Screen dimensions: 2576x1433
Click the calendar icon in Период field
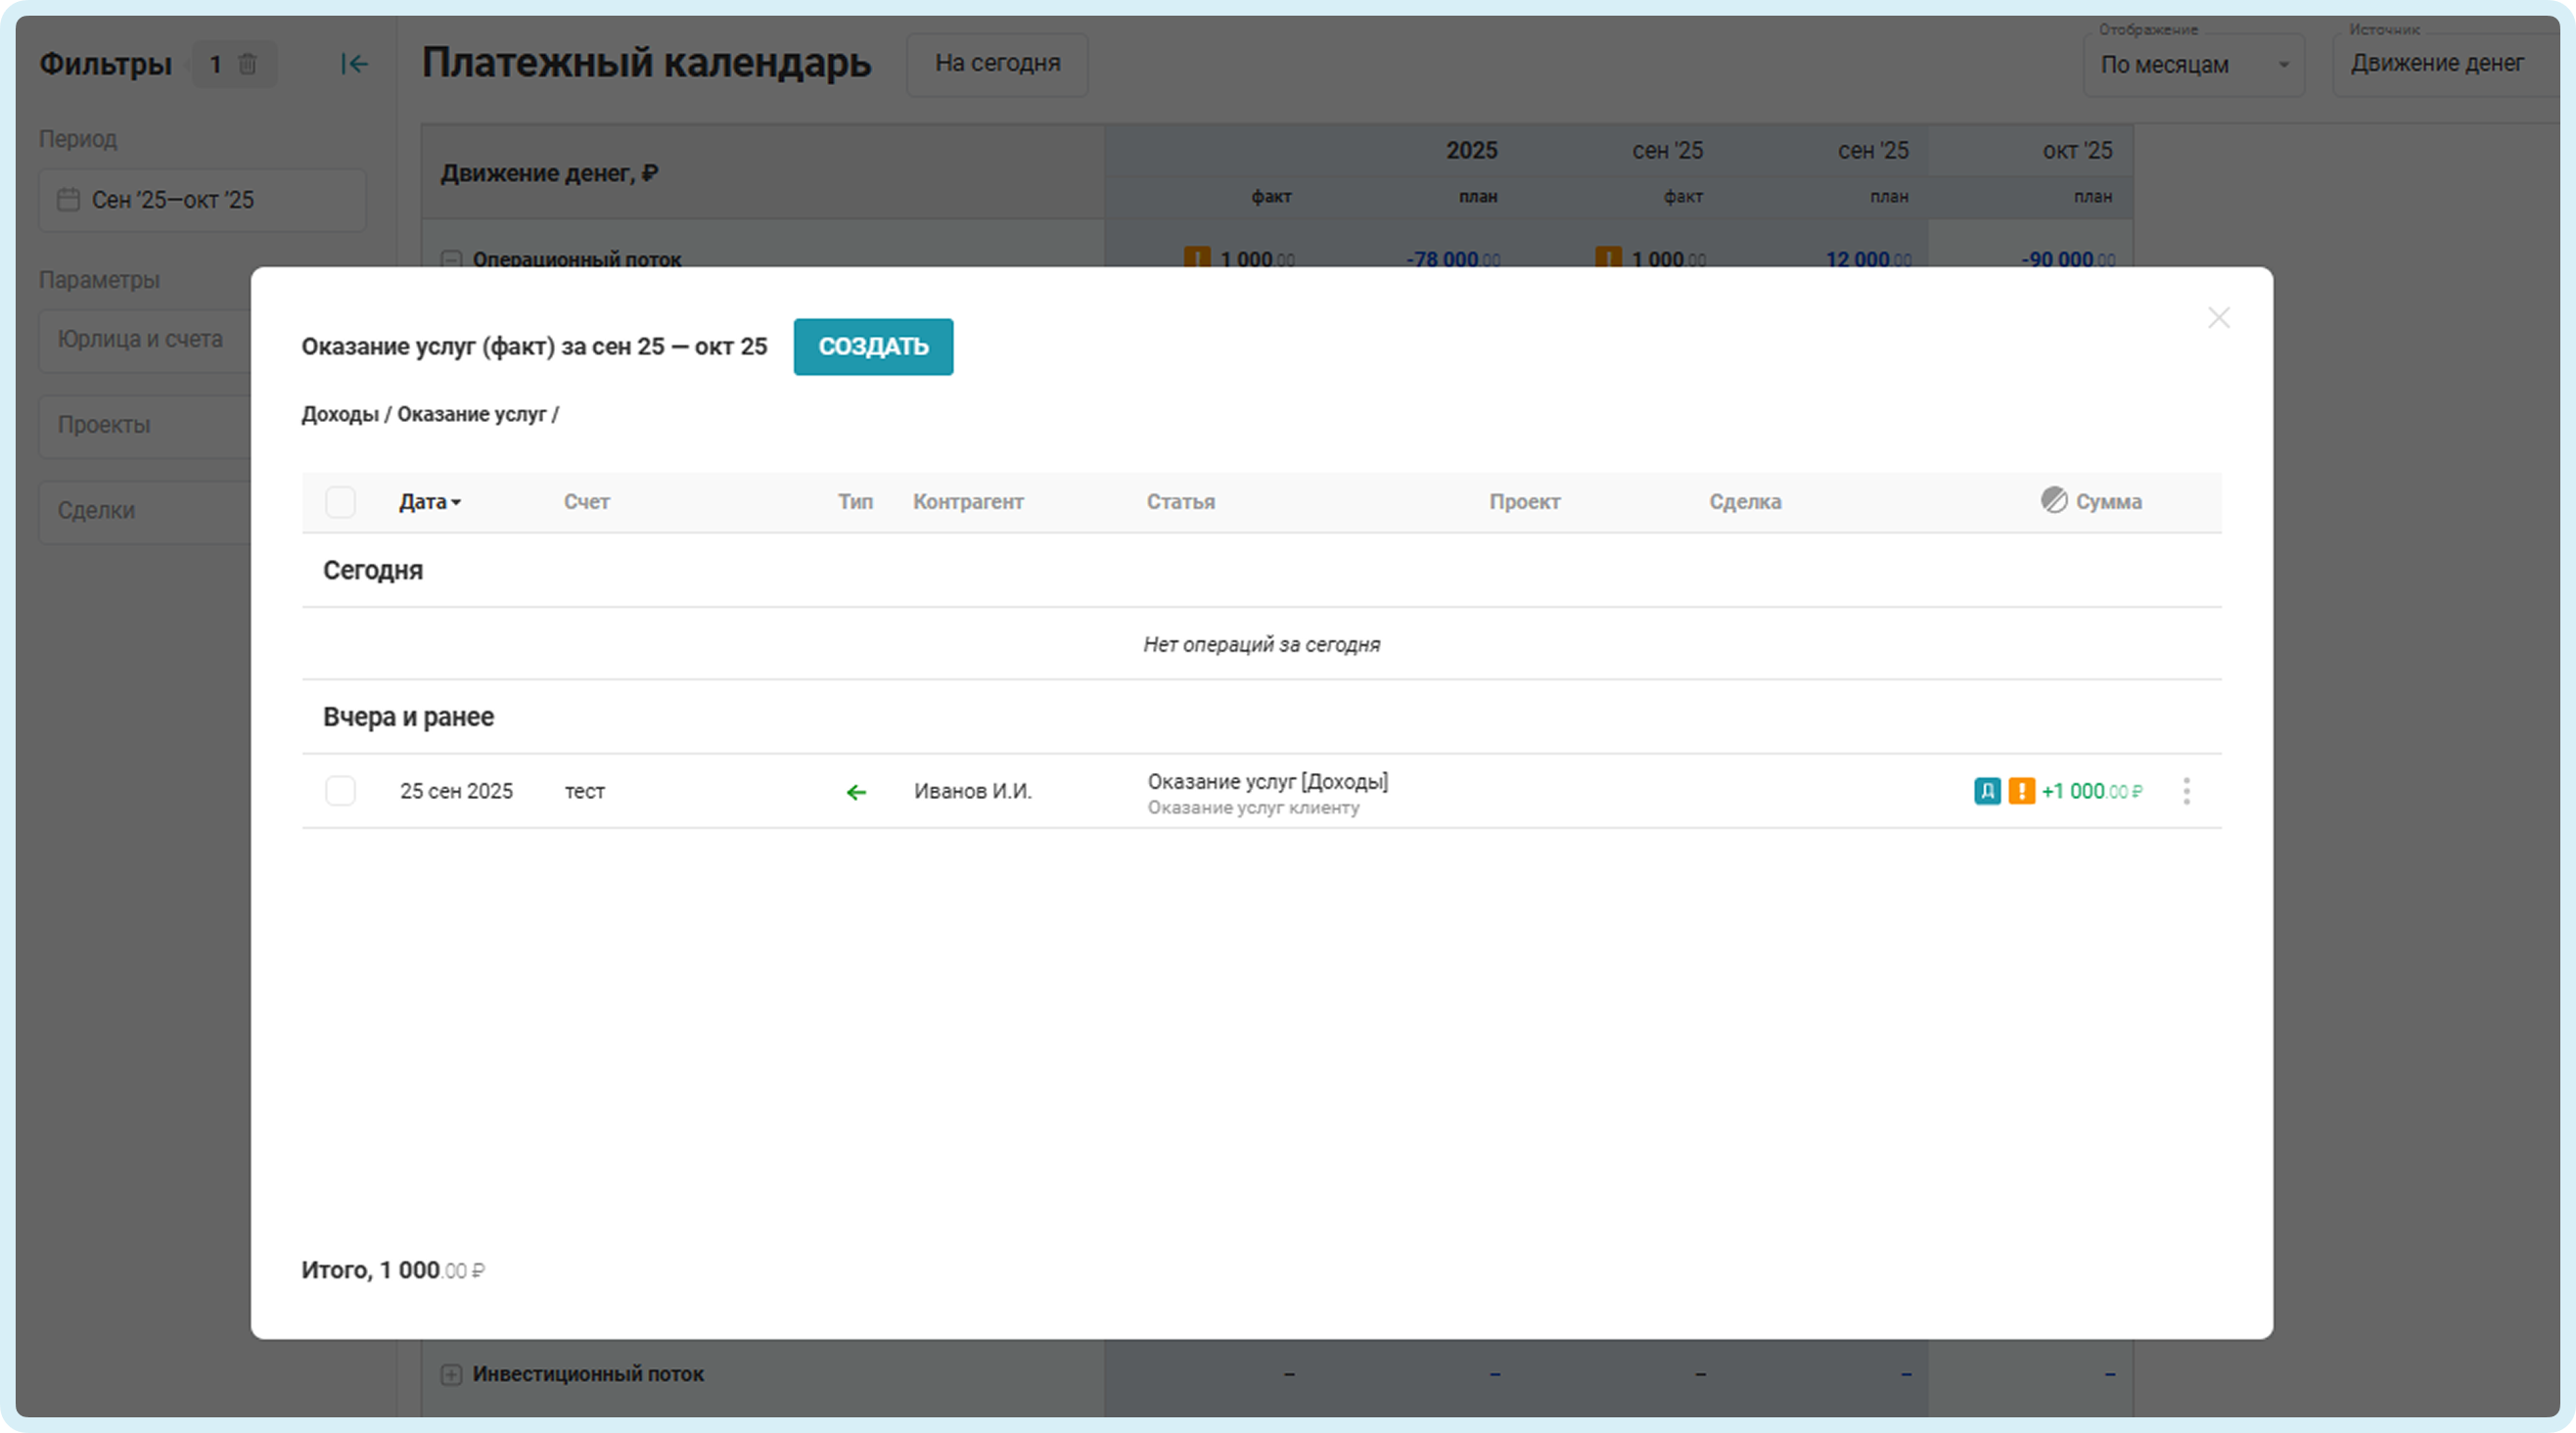(x=68, y=200)
